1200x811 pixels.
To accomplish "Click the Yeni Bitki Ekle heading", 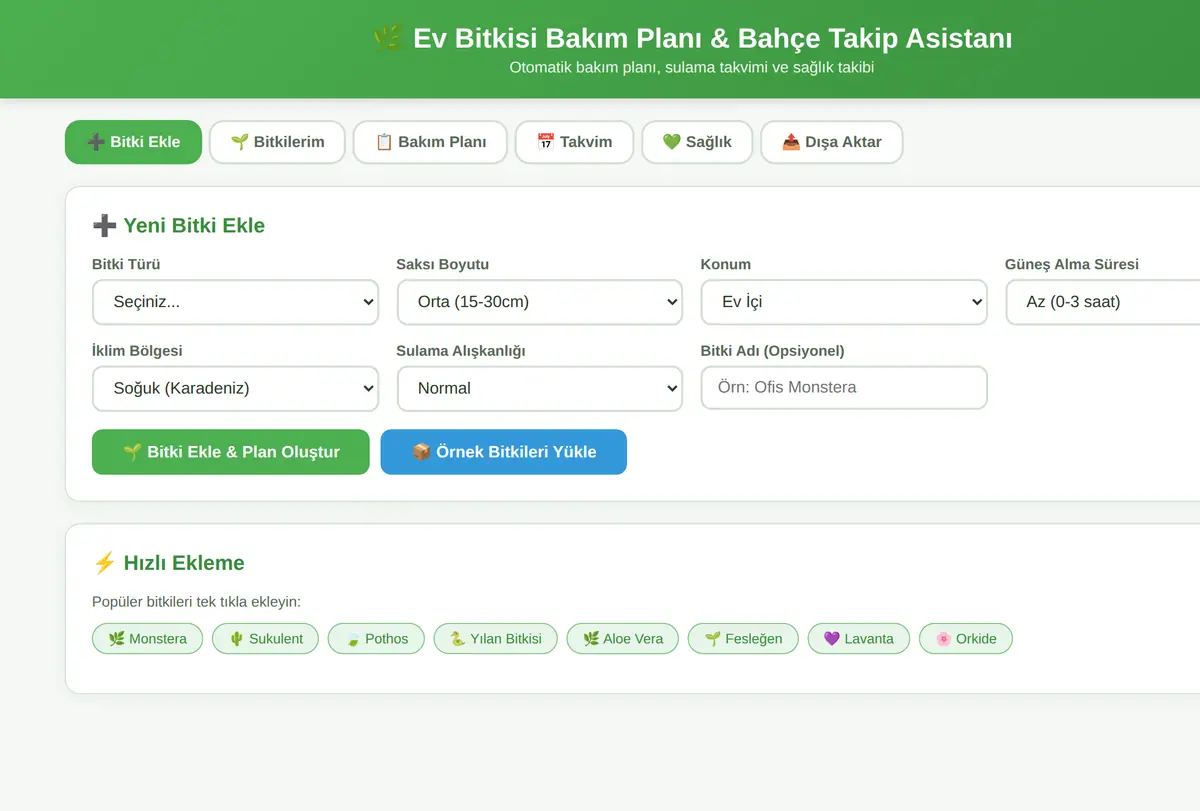I will point(179,226).
